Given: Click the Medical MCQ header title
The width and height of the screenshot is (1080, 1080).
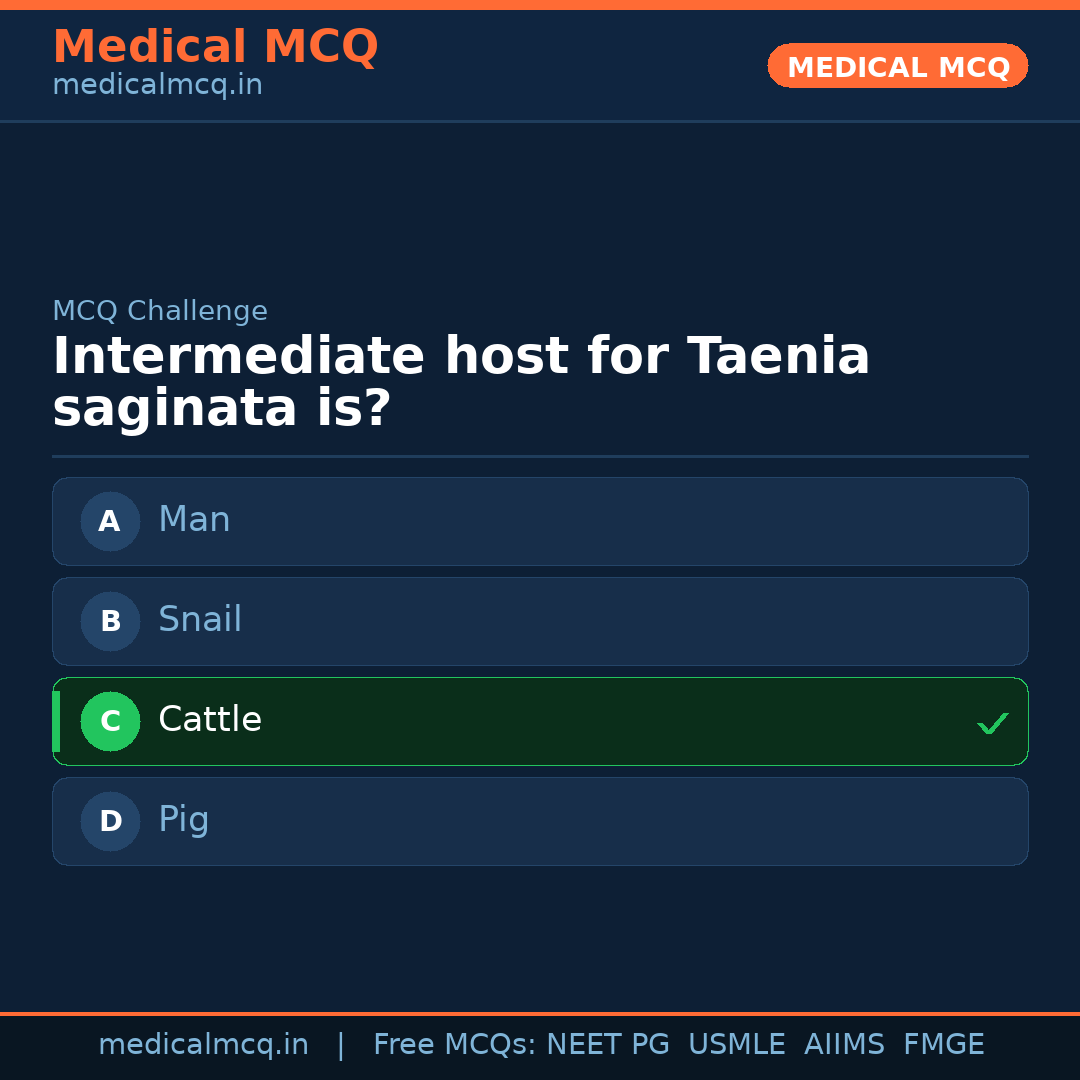Looking at the screenshot, I should 215,47.
